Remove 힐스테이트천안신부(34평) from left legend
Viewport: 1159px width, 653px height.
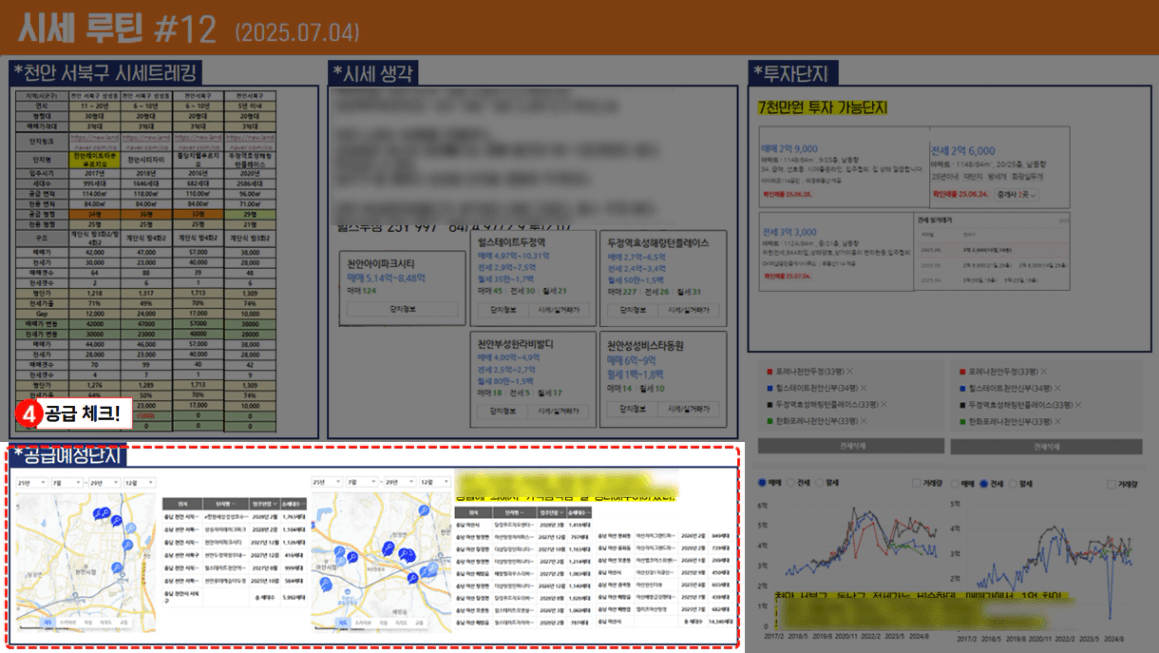(862, 388)
